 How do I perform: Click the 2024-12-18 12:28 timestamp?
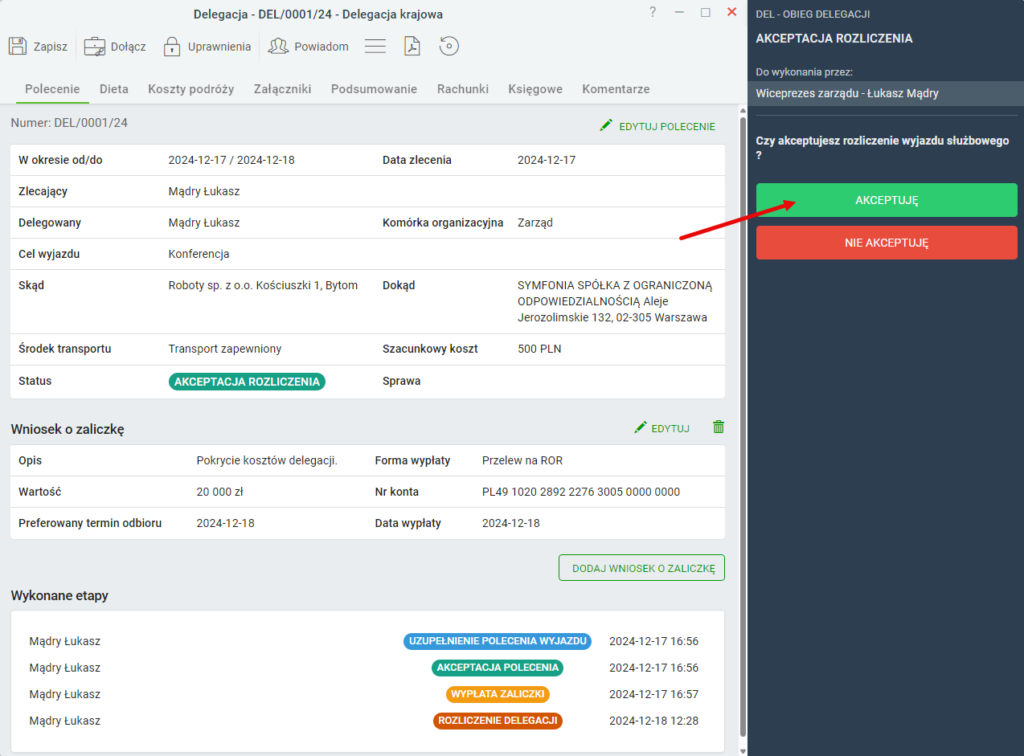tap(654, 721)
